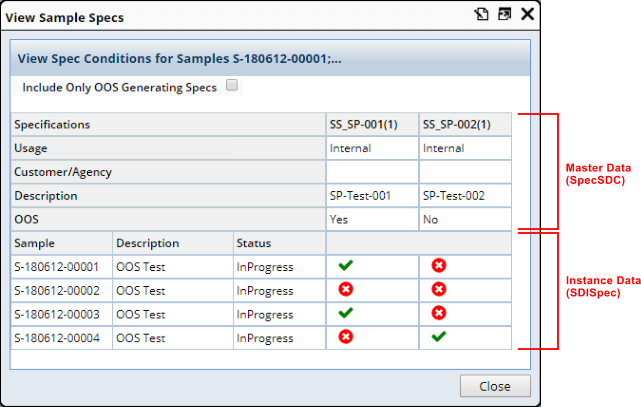641x407 pixels.
Task: Click red X for S-180612-00002 under SS_SP-001
Action: [345, 289]
